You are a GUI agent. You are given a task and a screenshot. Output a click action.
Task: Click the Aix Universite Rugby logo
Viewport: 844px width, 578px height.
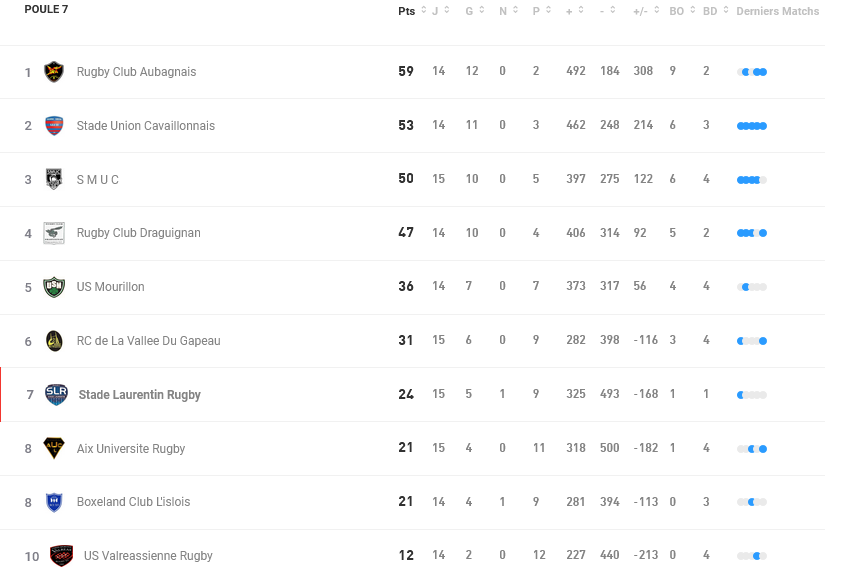tap(54, 448)
